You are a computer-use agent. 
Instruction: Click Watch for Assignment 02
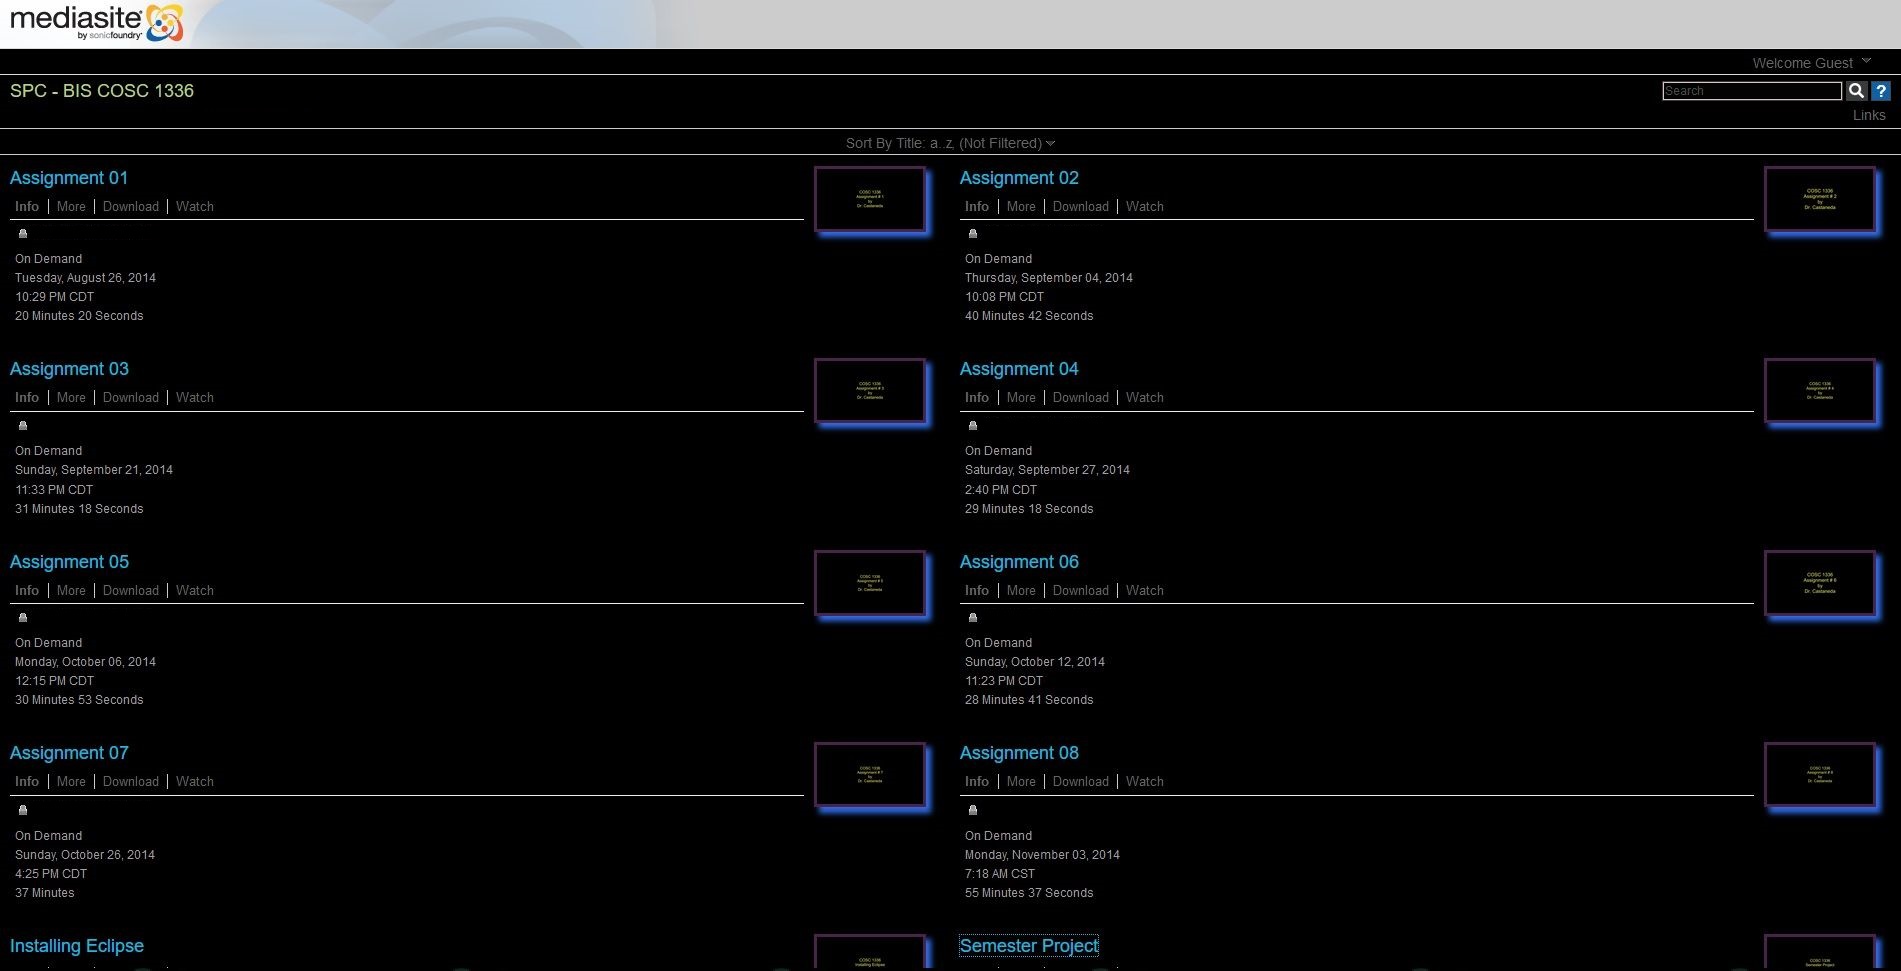coord(1145,206)
